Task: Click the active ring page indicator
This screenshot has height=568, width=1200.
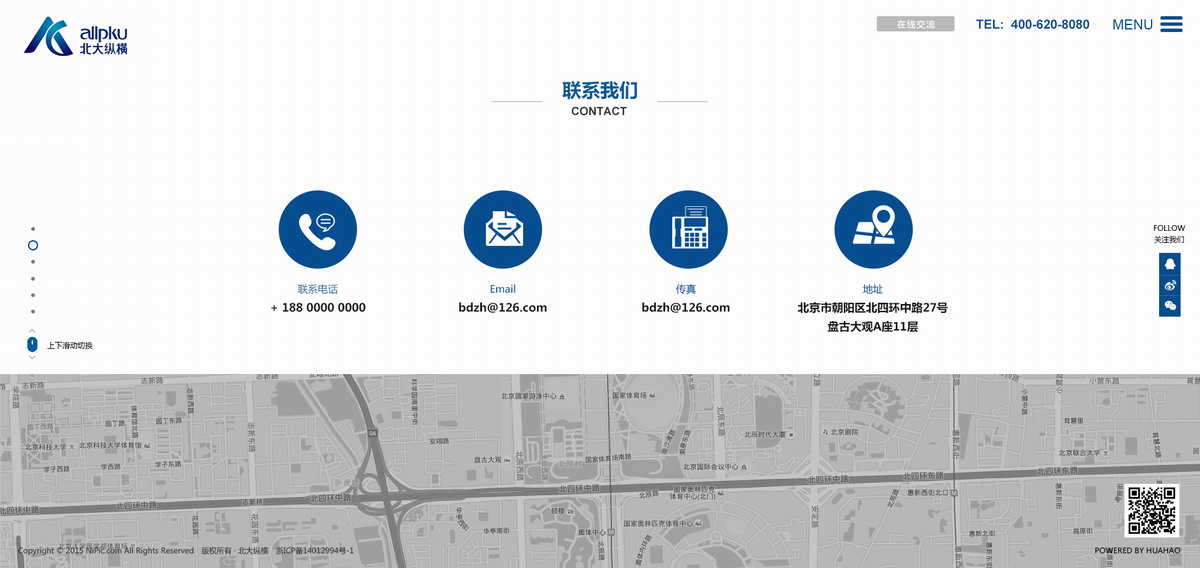Action: [x=33, y=245]
